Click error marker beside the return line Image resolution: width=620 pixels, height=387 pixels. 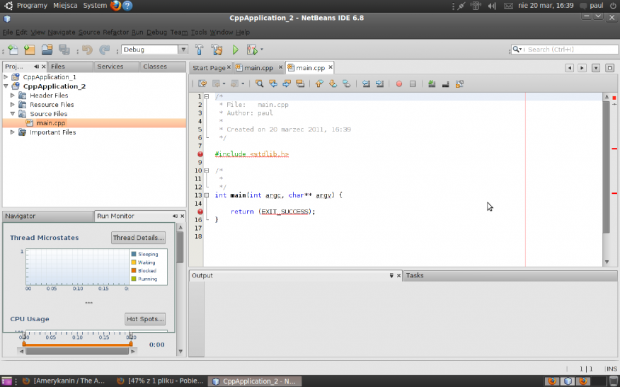click(200, 211)
